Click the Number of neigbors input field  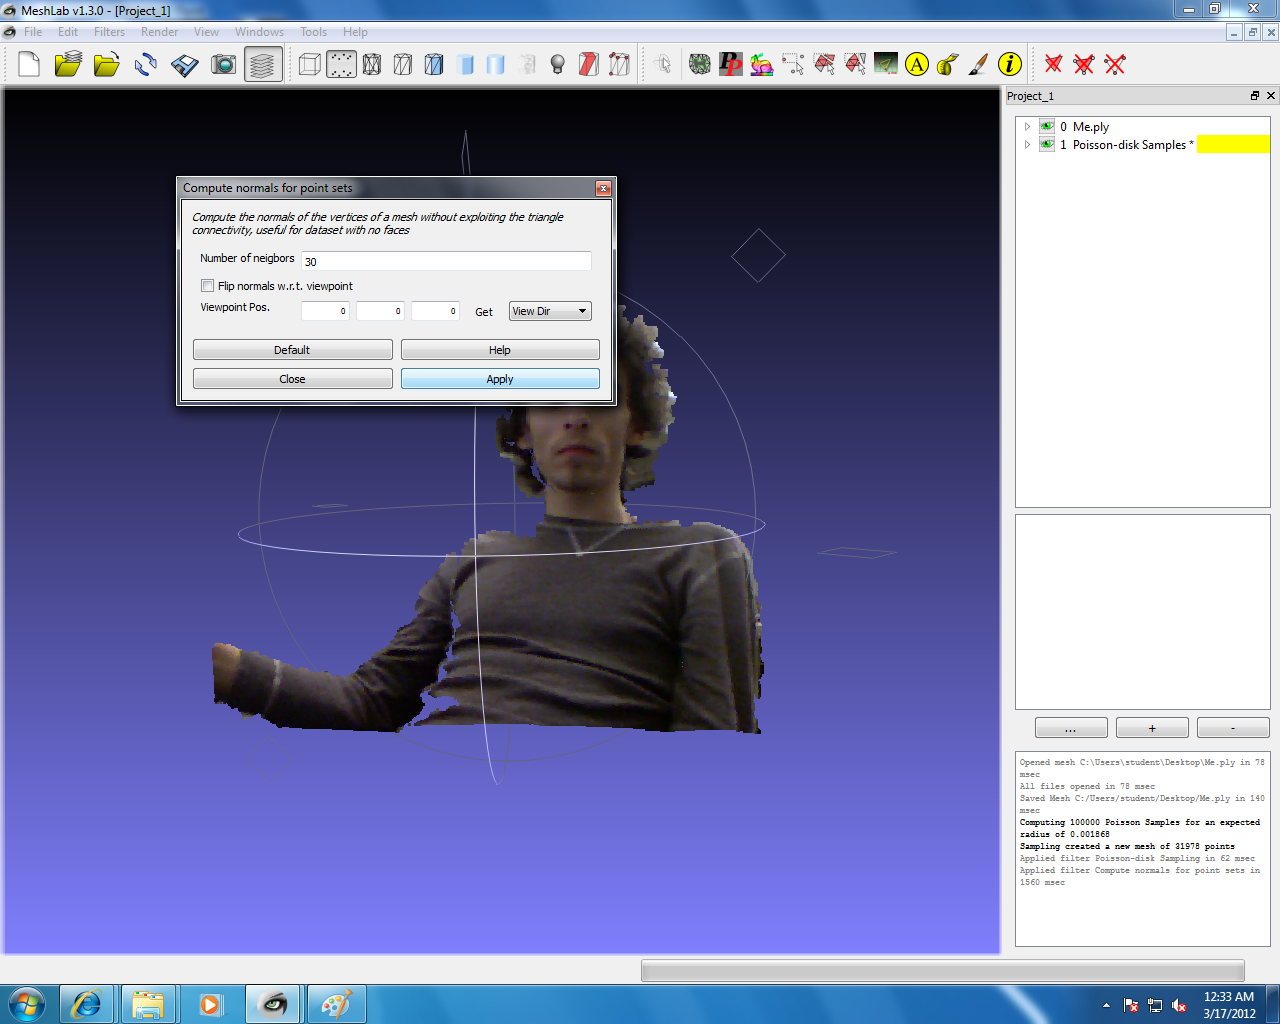(x=446, y=261)
